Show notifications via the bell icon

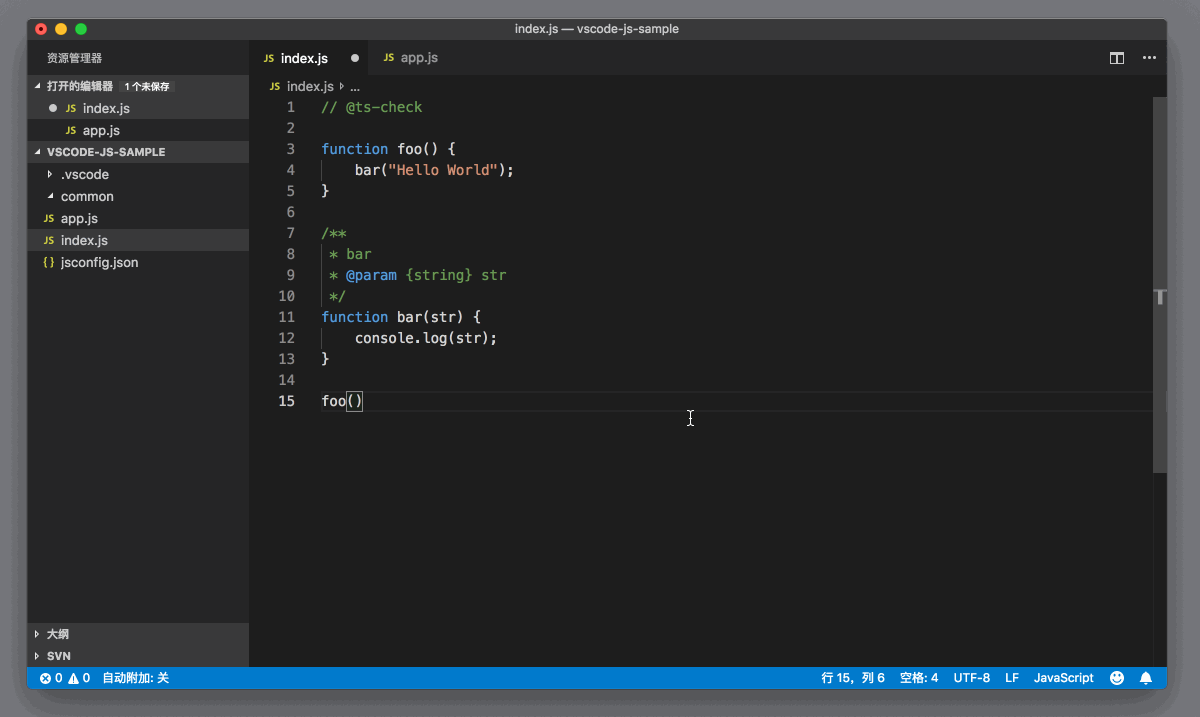pos(1146,677)
